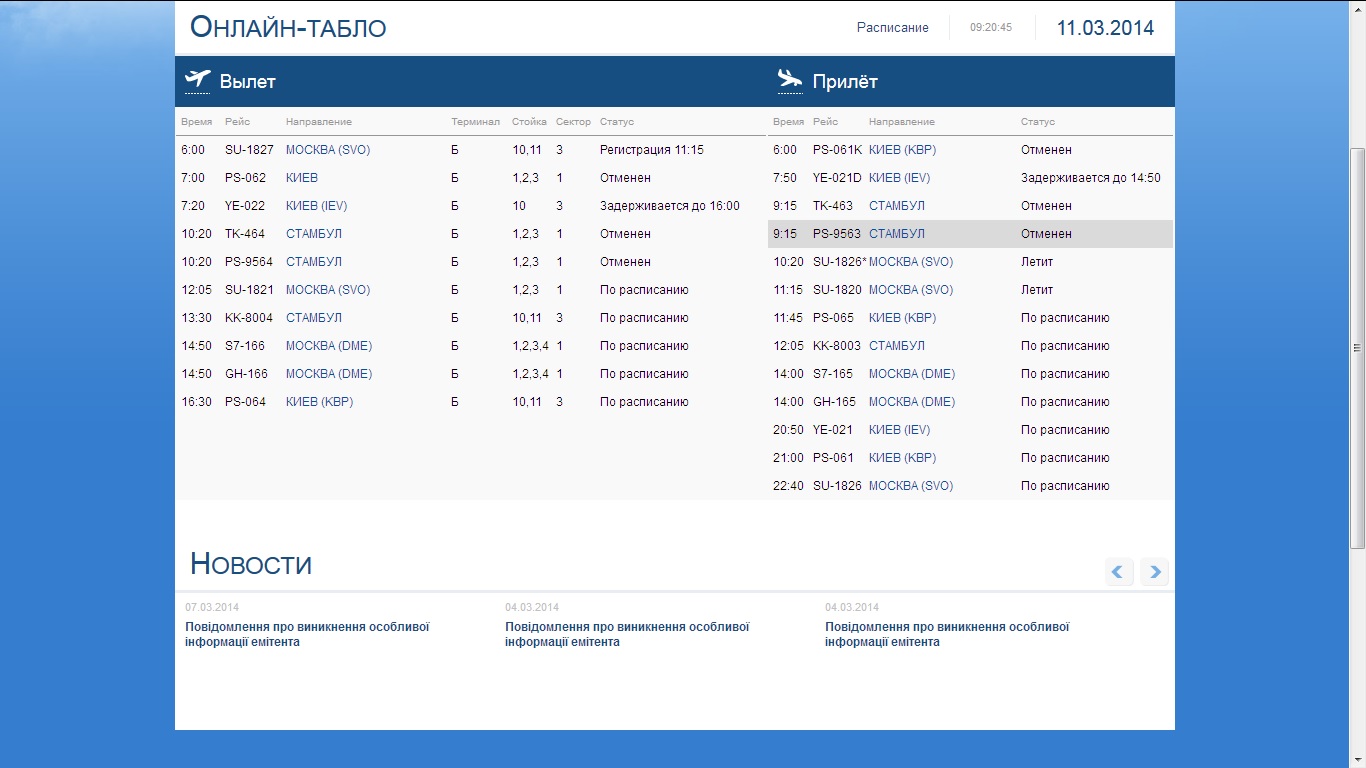This screenshot has width=1366, height=768.
Task: Show previous news with left arrow
Action: (1119, 572)
